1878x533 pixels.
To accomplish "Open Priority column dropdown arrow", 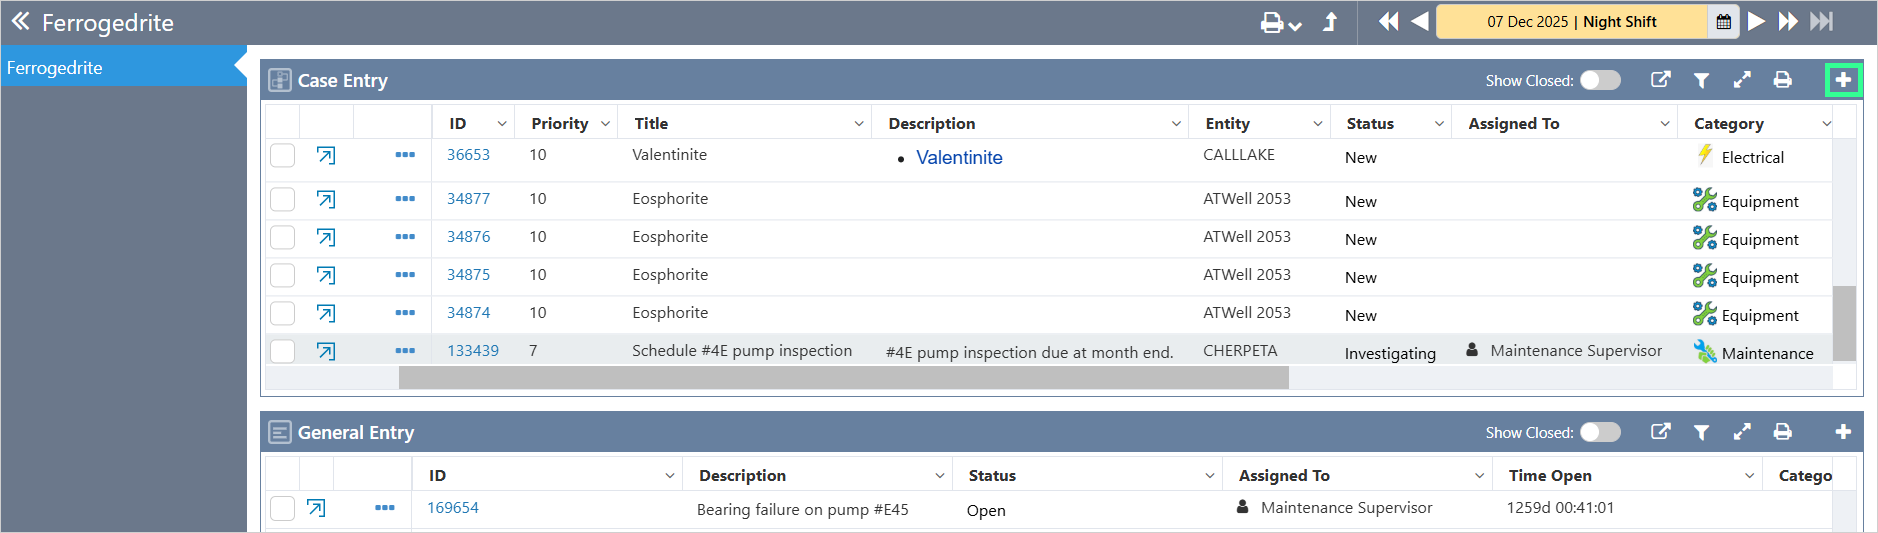I will tap(605, 124).
